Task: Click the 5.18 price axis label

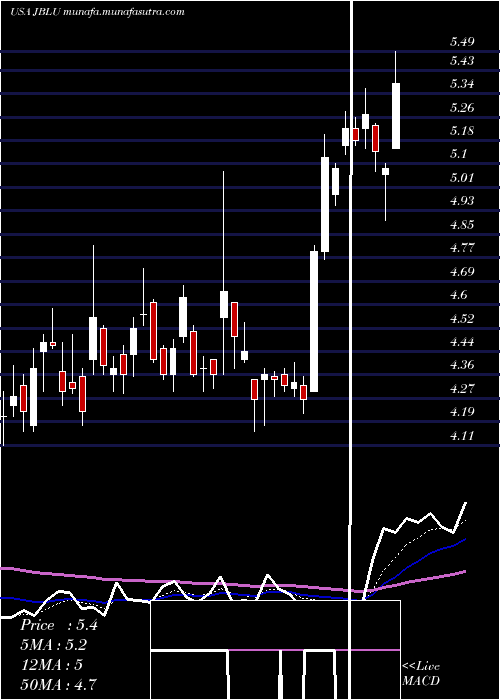Action: click(x=462, y=131)
